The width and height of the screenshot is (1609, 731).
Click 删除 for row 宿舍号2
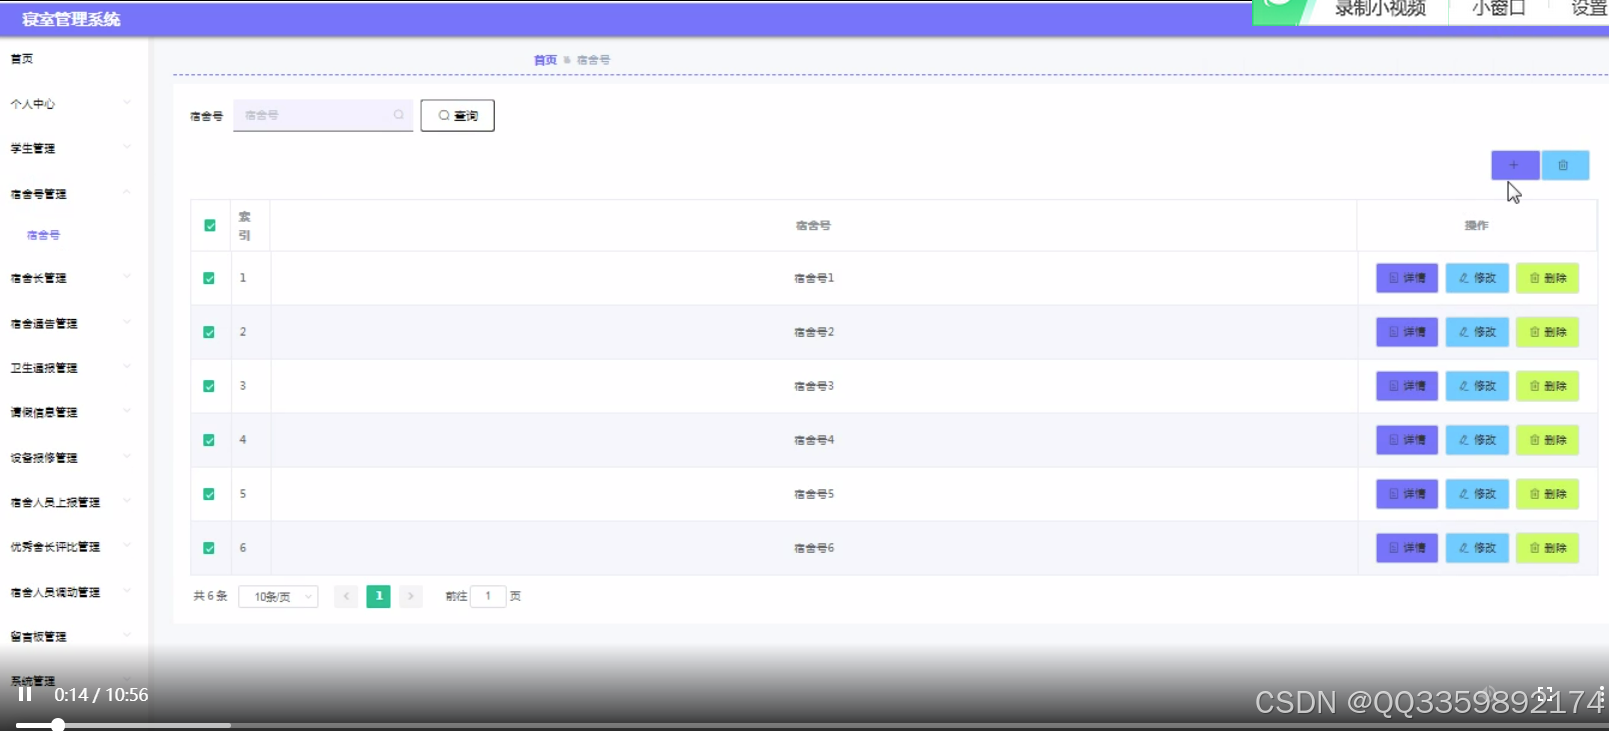coord(1547,332)
